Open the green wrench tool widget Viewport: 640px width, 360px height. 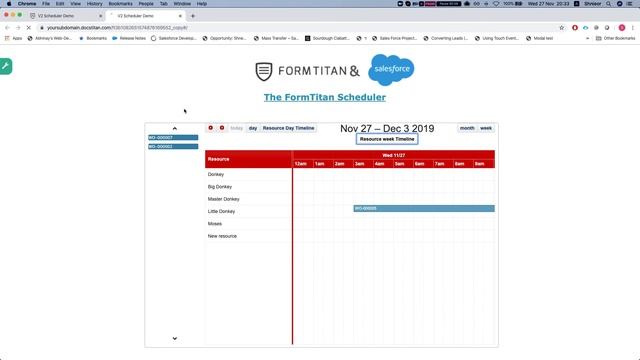pyautogui.click(x=6, y=66)
